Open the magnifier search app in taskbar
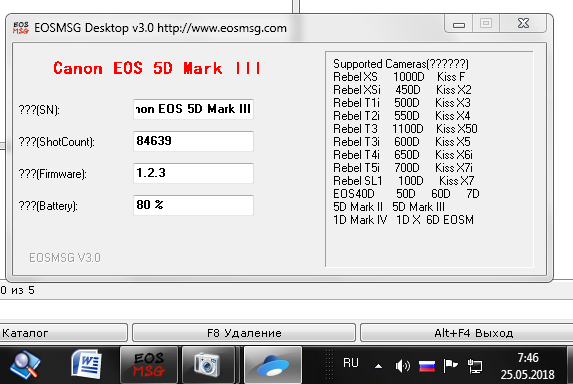 [25, 365]
